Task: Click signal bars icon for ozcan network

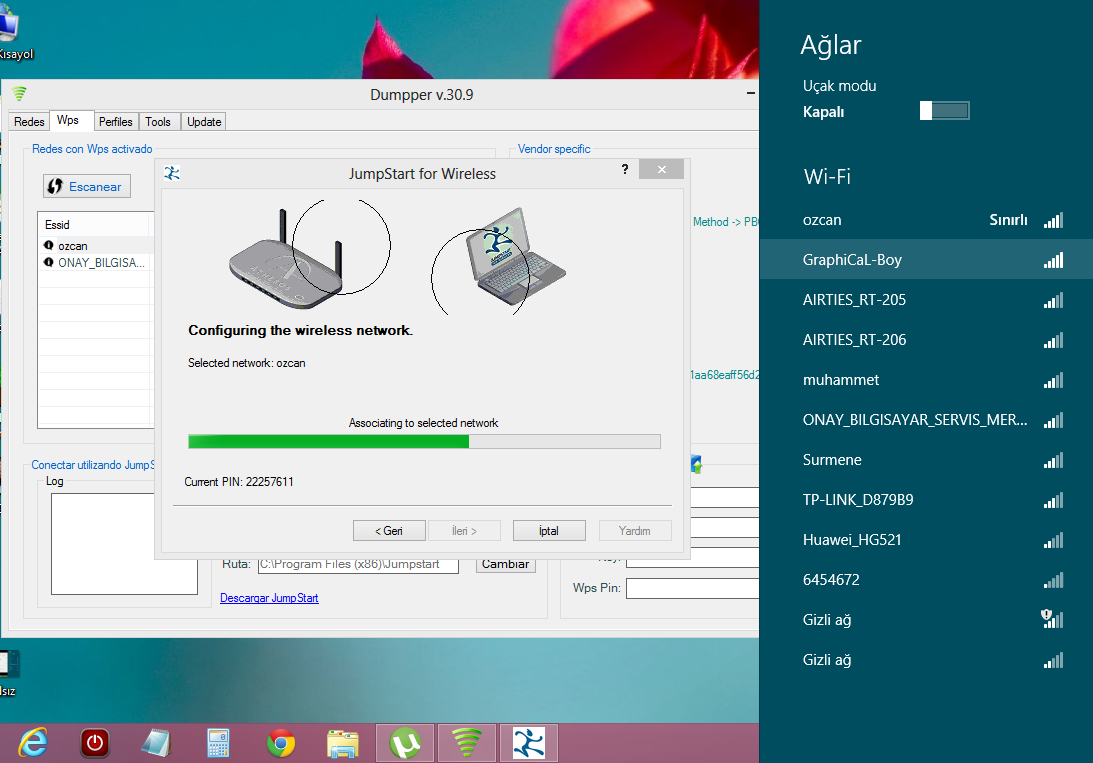Action: click(x=1053, y=220)
